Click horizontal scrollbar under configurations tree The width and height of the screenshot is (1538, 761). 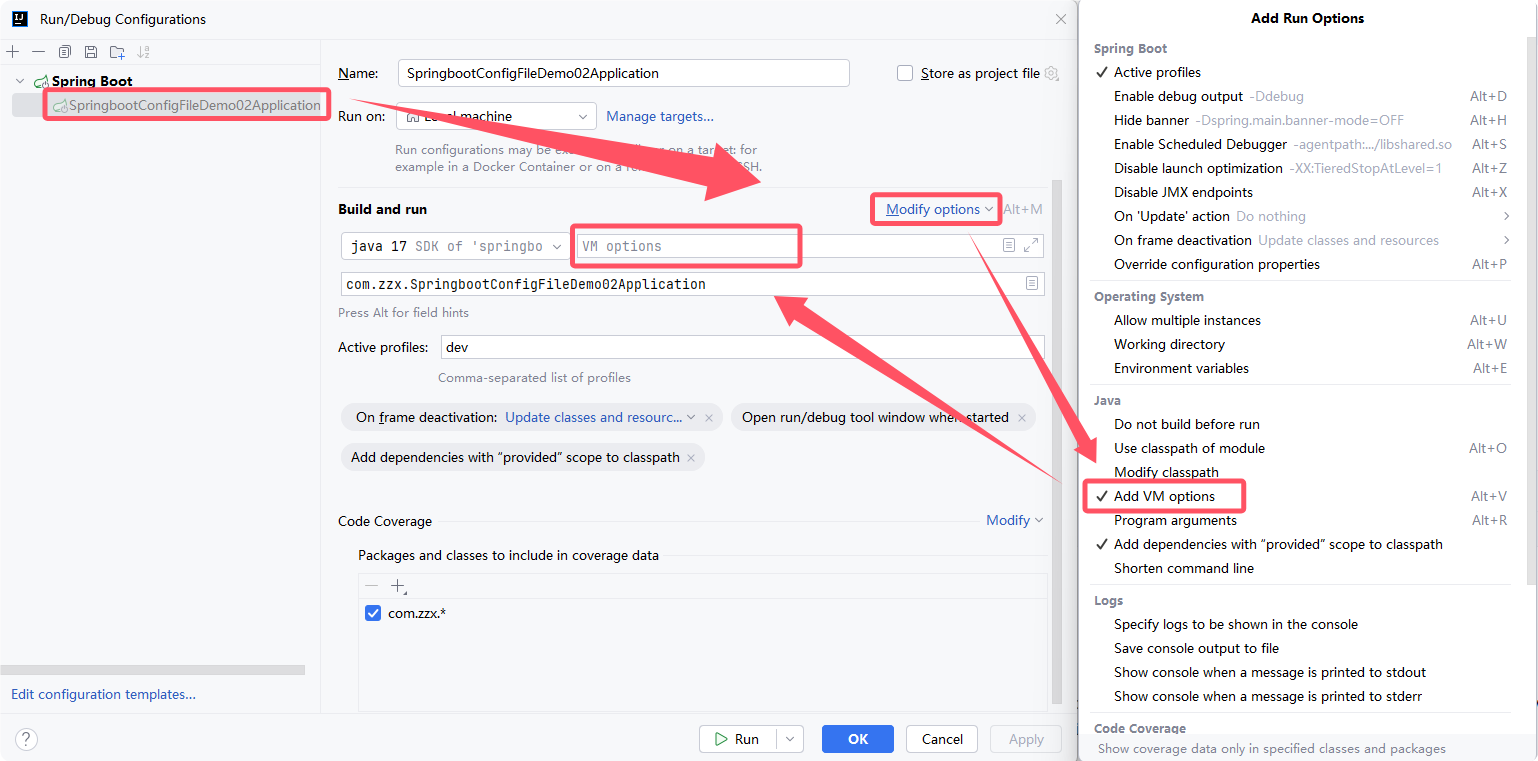[152, 670]
